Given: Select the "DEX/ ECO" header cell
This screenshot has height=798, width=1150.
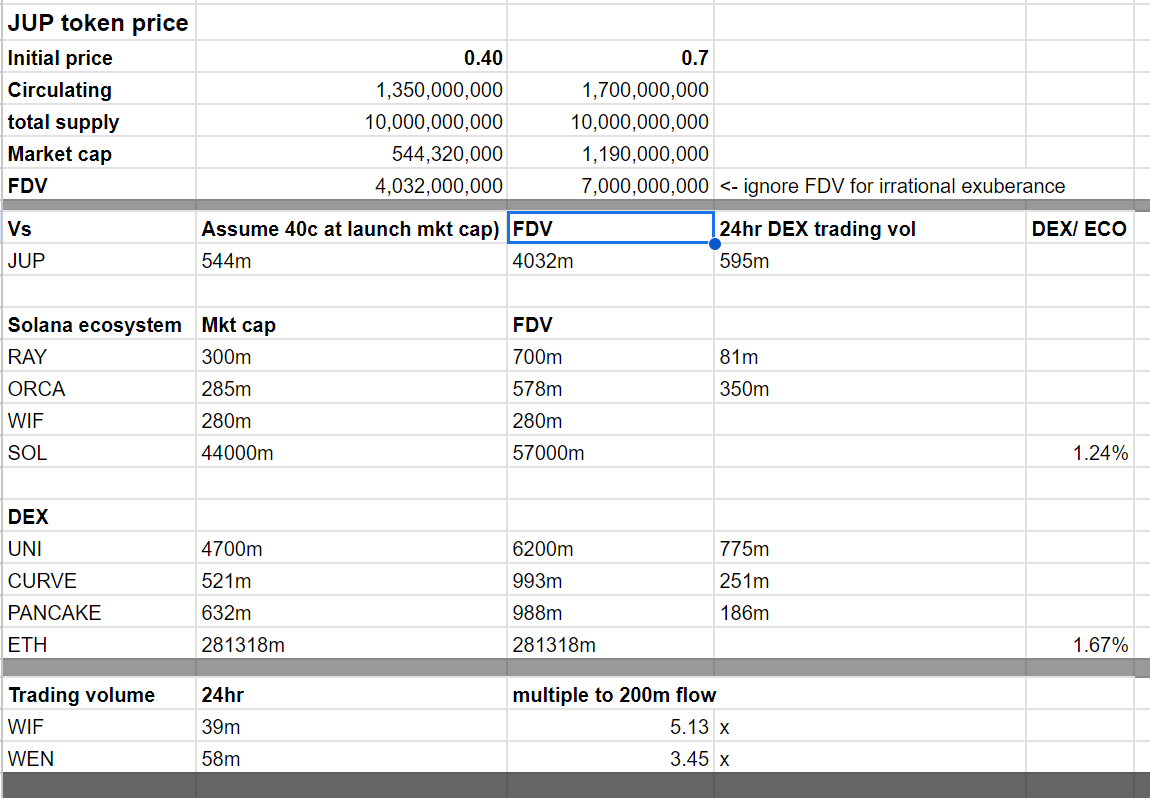Looking at the screenshot, I should pos(1080,229).
